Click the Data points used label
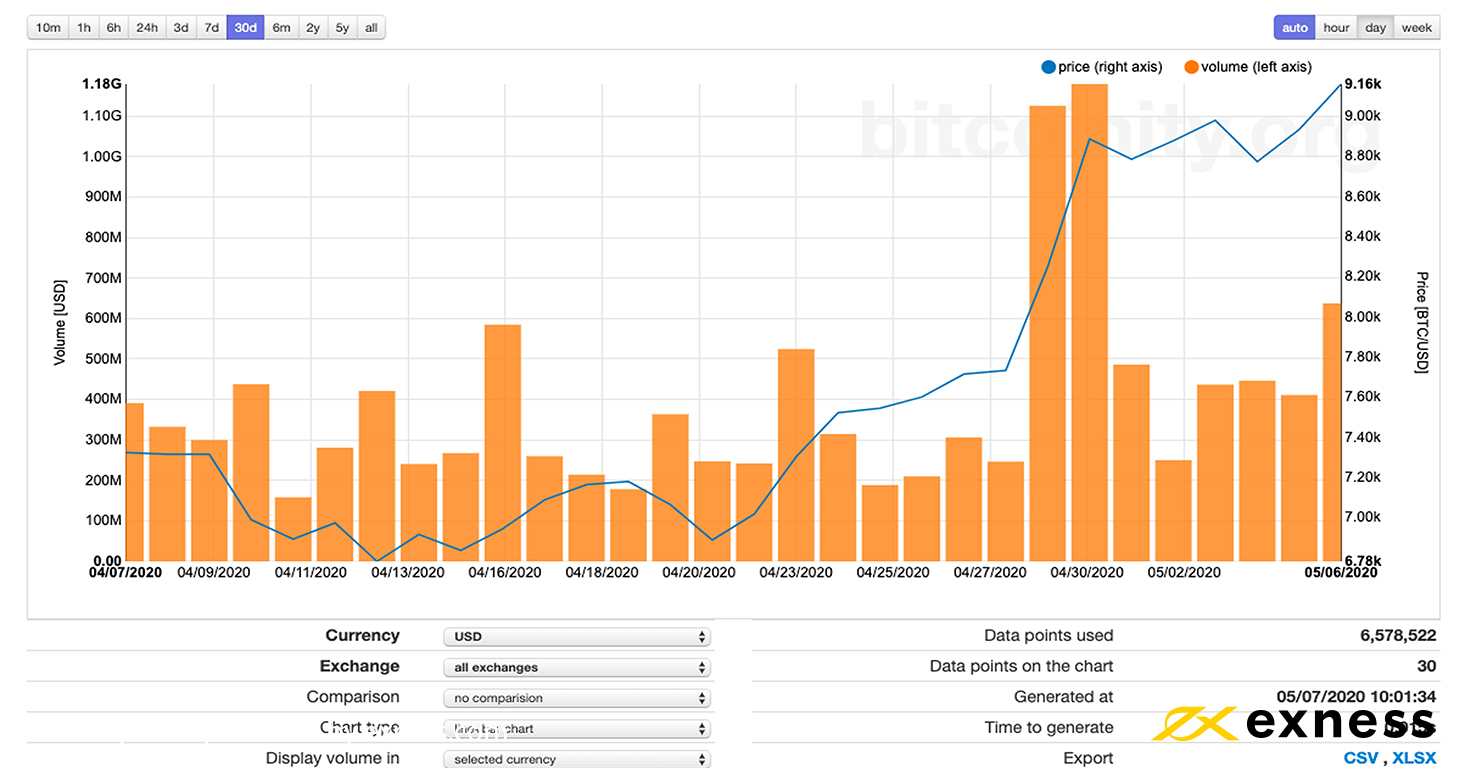The height and width of the screenshot is (768, 1463). tap(1048, 636)
